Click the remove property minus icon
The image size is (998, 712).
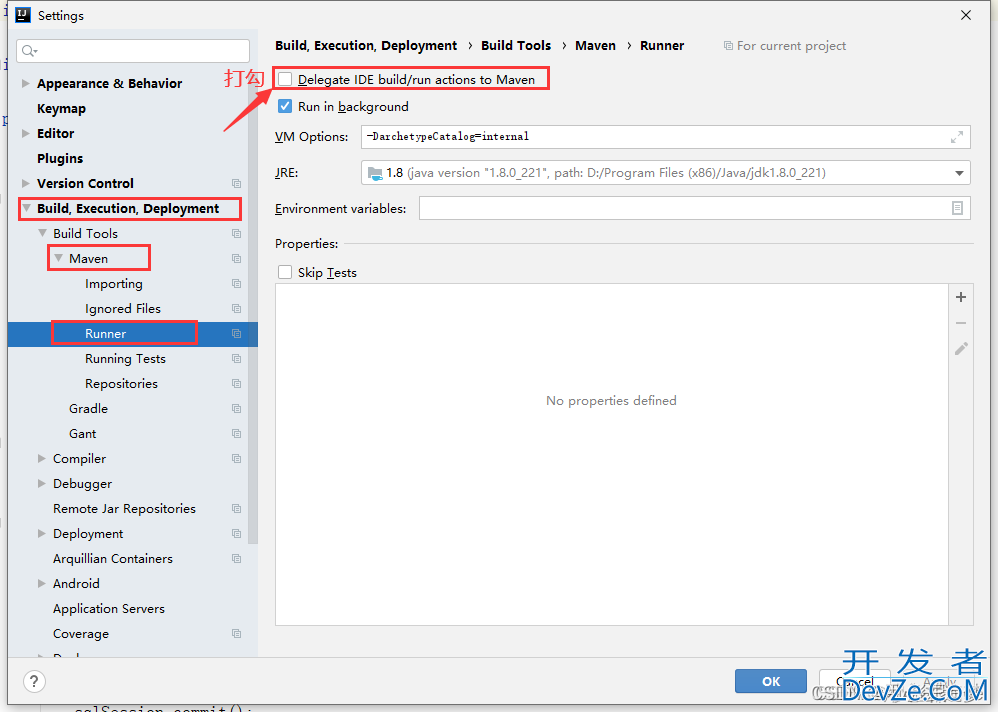click(961, 323)
